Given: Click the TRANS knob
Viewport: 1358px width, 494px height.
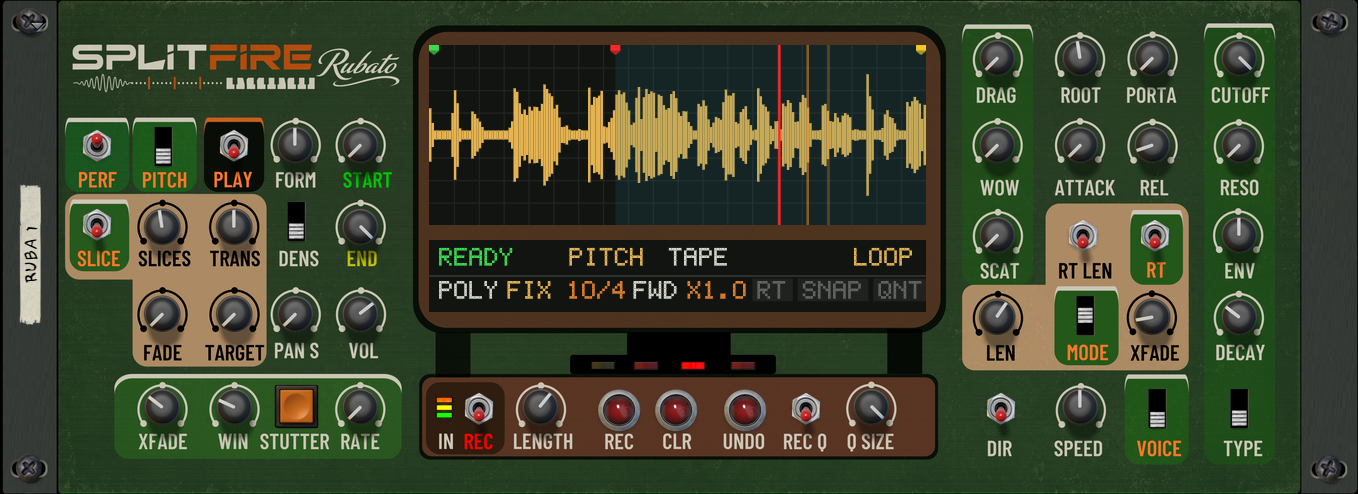Looking at the screenshot, I should [x=233, y=225].
